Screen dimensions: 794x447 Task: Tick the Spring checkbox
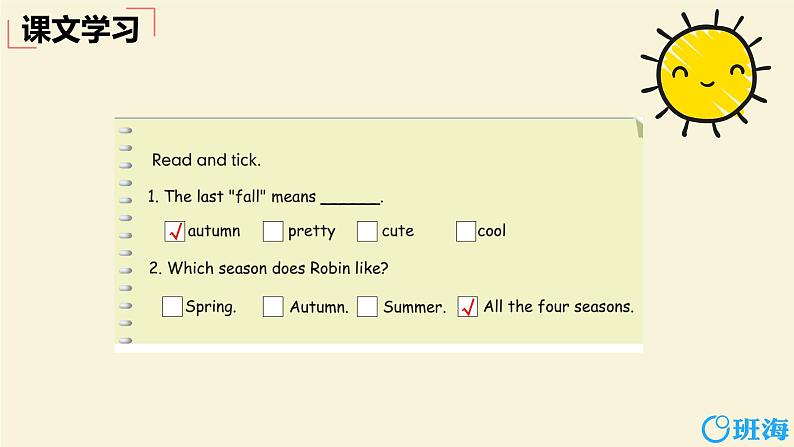[172, 306]
